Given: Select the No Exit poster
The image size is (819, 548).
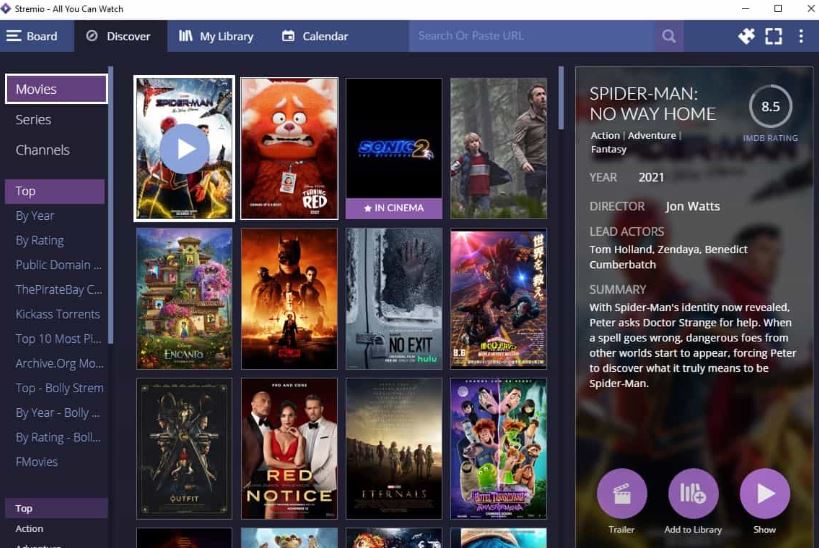Looking at the screenshot, I should click(x=394, y=299).
